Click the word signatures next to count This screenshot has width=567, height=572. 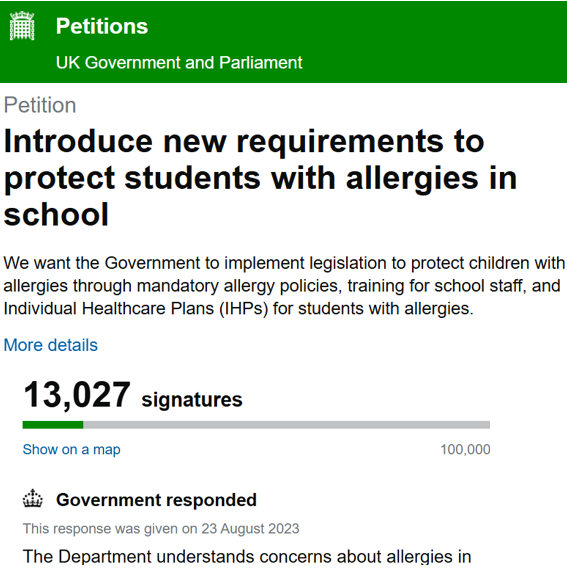tap(192, 399)
